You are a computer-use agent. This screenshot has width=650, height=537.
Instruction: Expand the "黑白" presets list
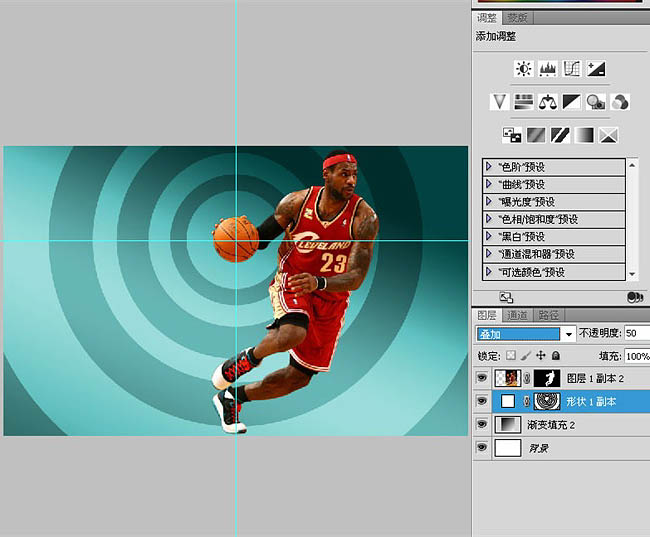click(489, 237)
